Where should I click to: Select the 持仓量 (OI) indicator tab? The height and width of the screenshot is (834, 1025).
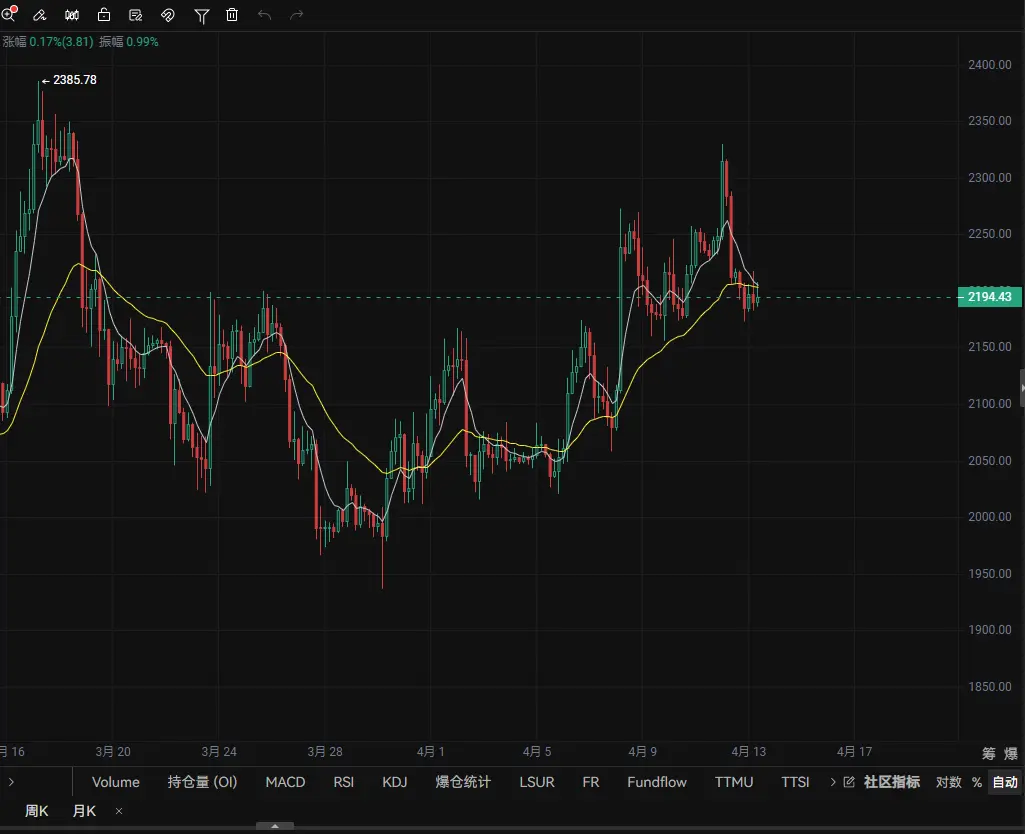click(x=202, y=782)
